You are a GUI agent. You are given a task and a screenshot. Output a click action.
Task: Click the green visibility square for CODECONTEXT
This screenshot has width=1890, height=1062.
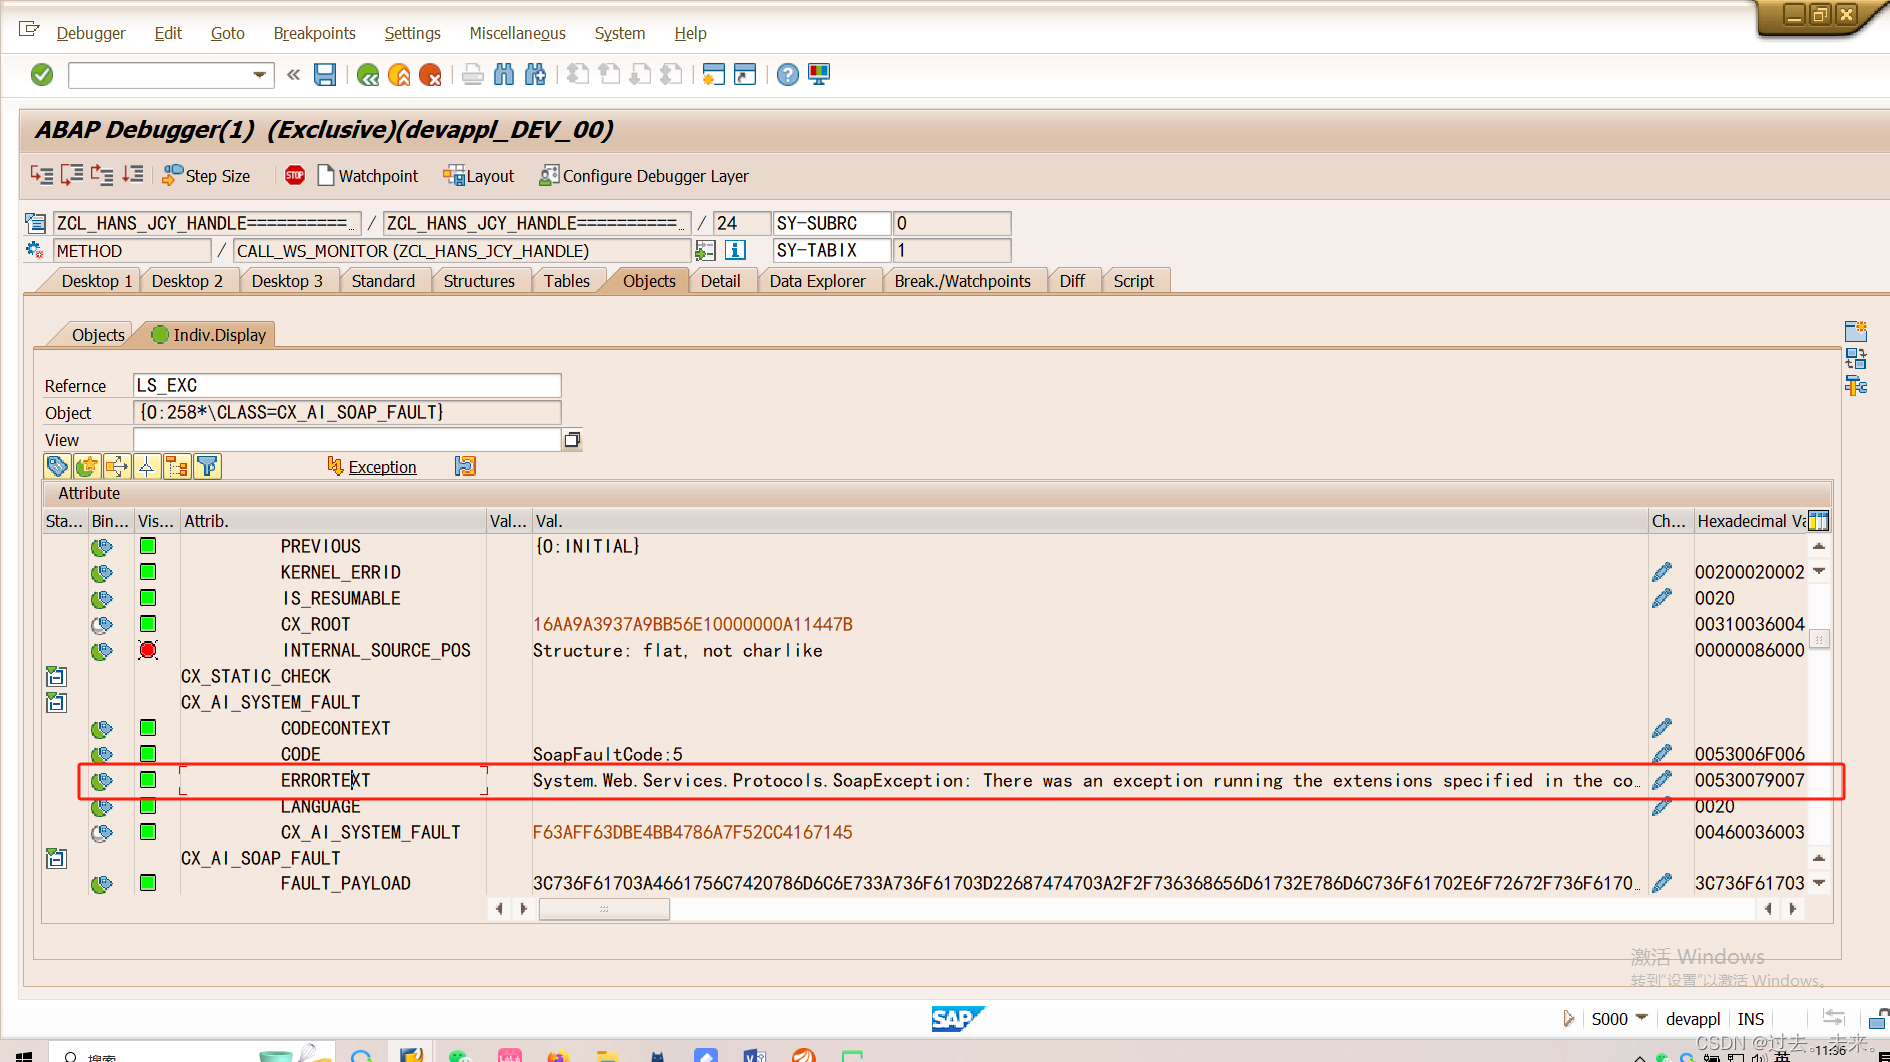148,728
